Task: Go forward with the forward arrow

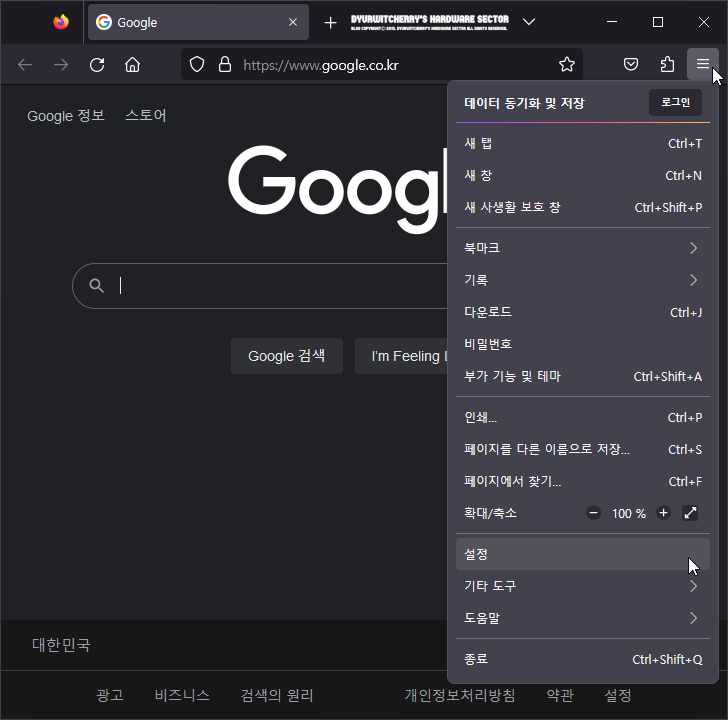Action: point(61,65)
